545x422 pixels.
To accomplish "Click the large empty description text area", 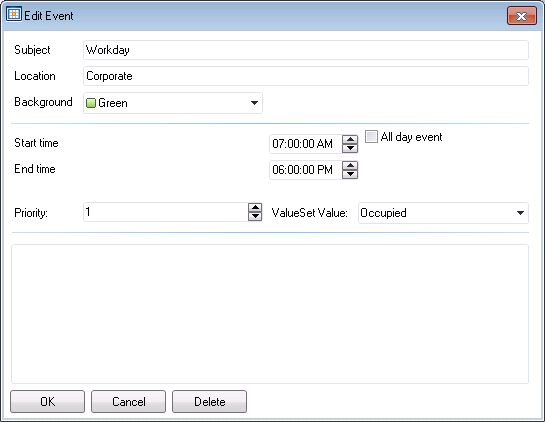I will point(270,314).
